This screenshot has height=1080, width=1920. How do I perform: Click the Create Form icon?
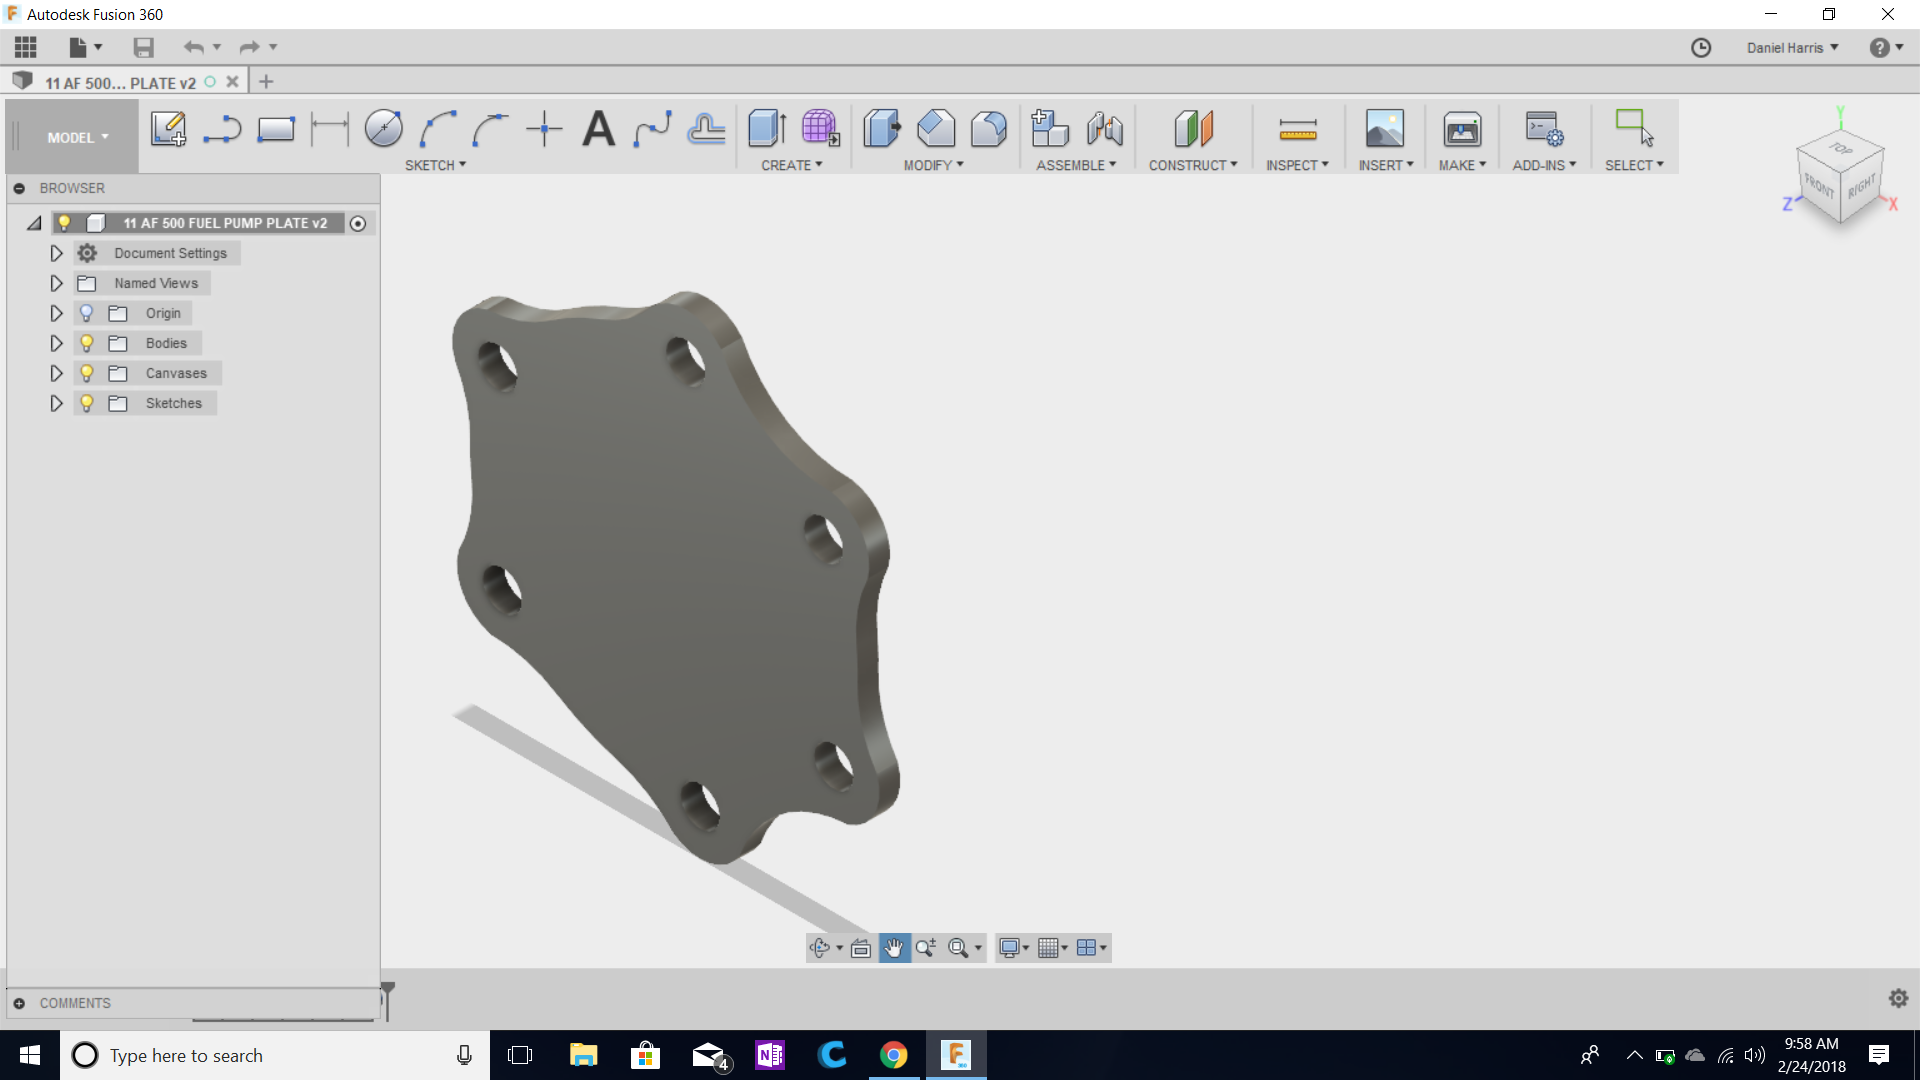pos(819,130)
